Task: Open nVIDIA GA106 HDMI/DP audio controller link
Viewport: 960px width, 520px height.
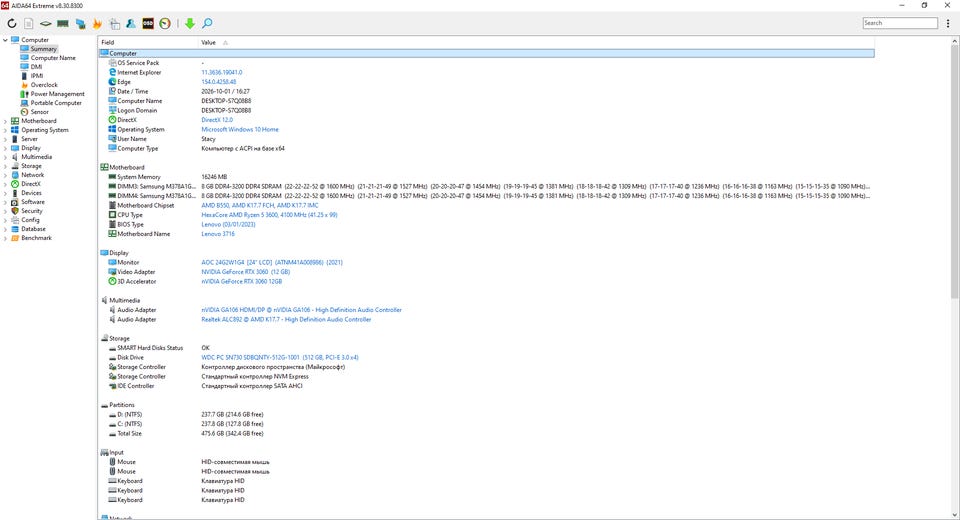Action: [301, 310]
